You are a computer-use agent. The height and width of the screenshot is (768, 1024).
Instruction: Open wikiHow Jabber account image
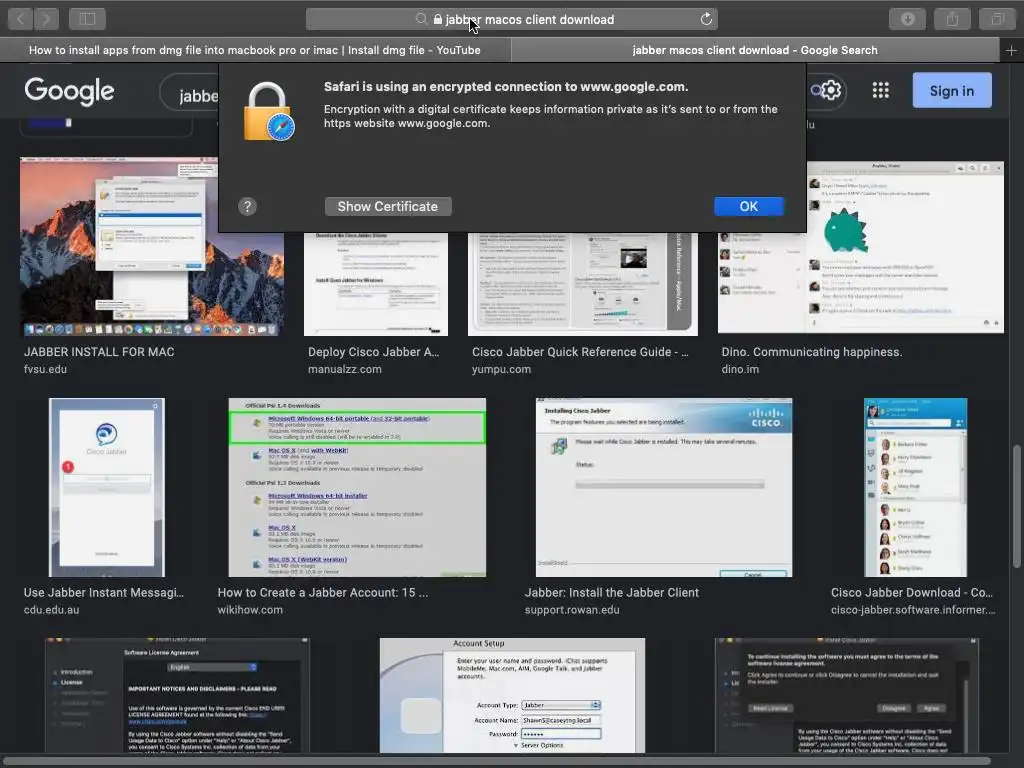[357, 487]
